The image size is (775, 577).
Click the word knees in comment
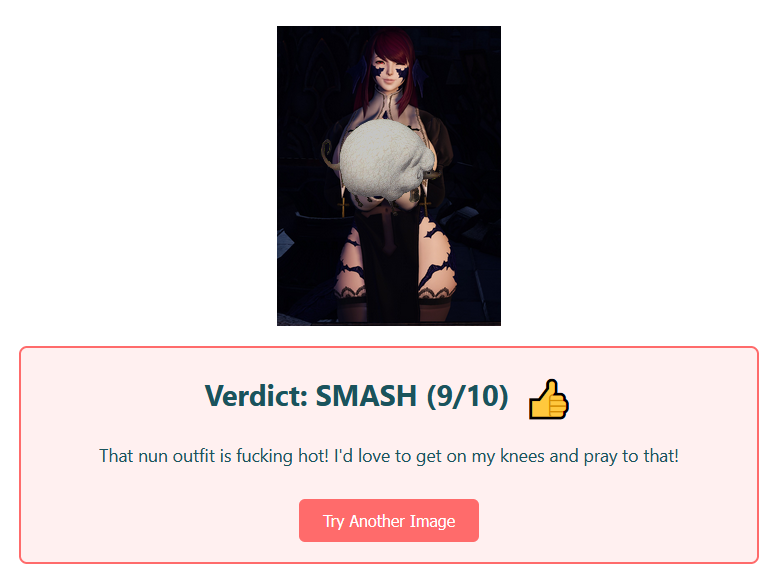tap(522, 456)
